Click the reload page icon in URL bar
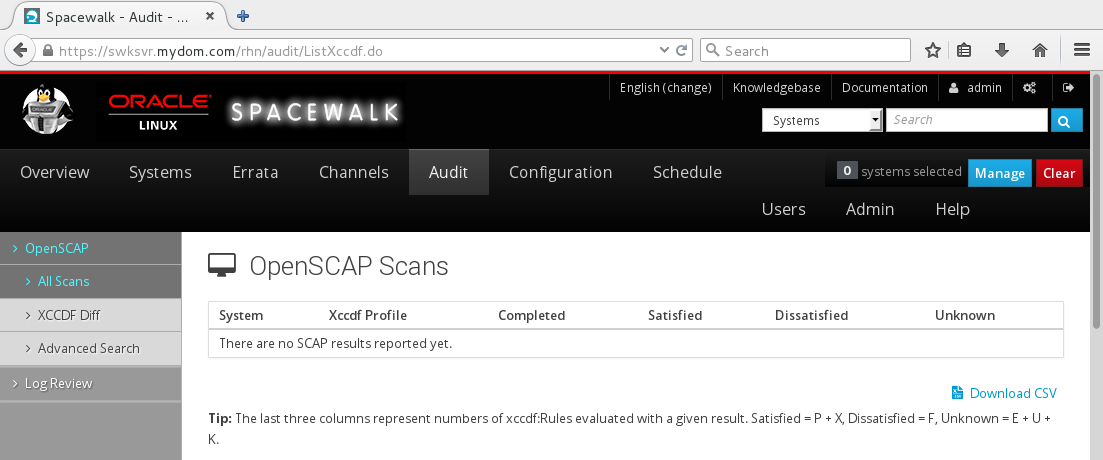This screenshot has height=460, width=1103. tap(682, 51)
